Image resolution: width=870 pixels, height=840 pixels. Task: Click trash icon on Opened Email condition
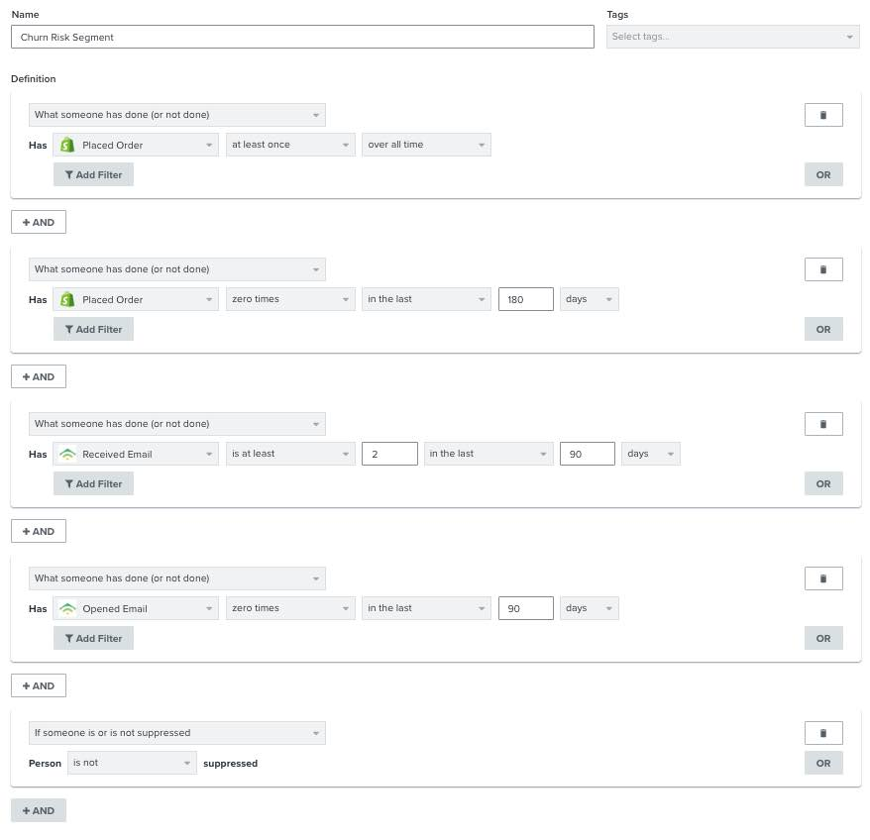click(x=823, y=578)
